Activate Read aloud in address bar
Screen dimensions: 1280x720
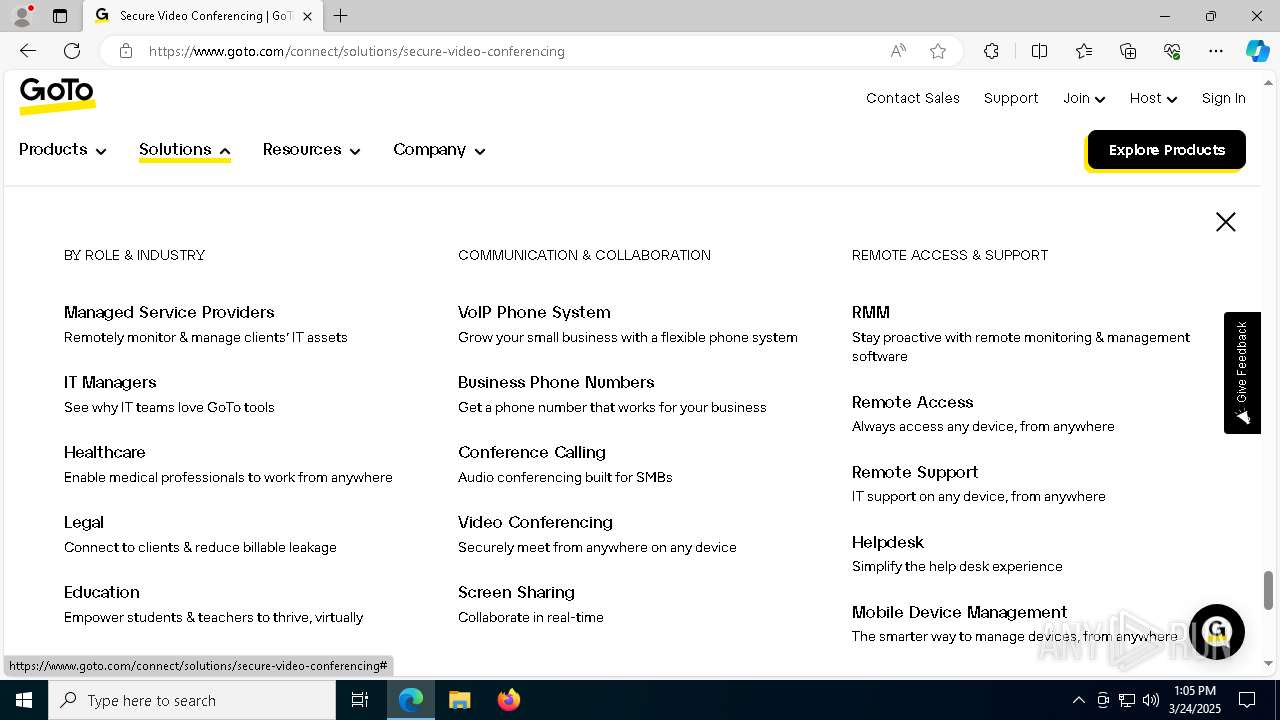click(x=898, y=51)
